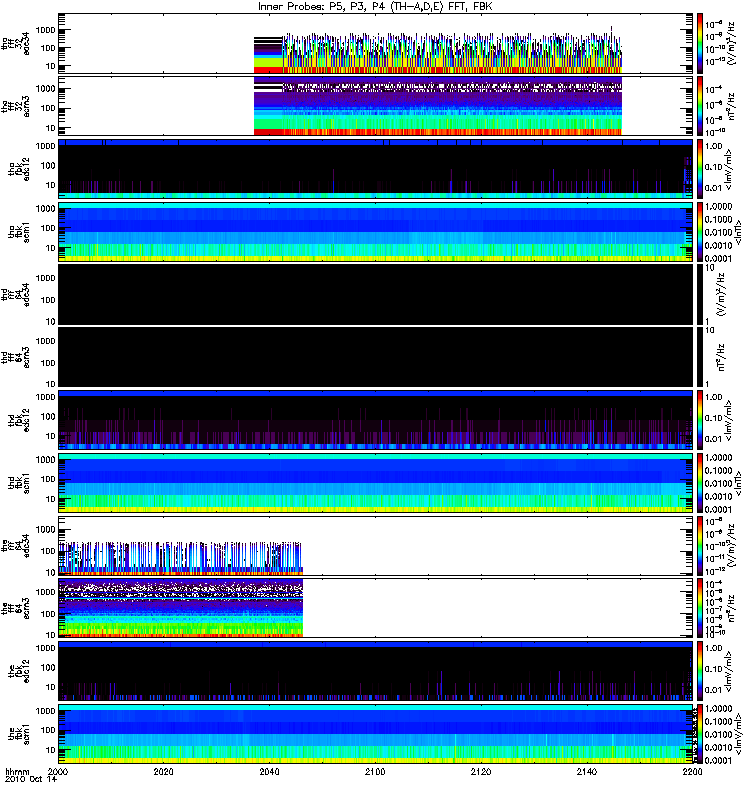Click 0.0001 color bar value of thd fbk scm1
The height and width of the screenshot is (800, 750).
point(718,509)
